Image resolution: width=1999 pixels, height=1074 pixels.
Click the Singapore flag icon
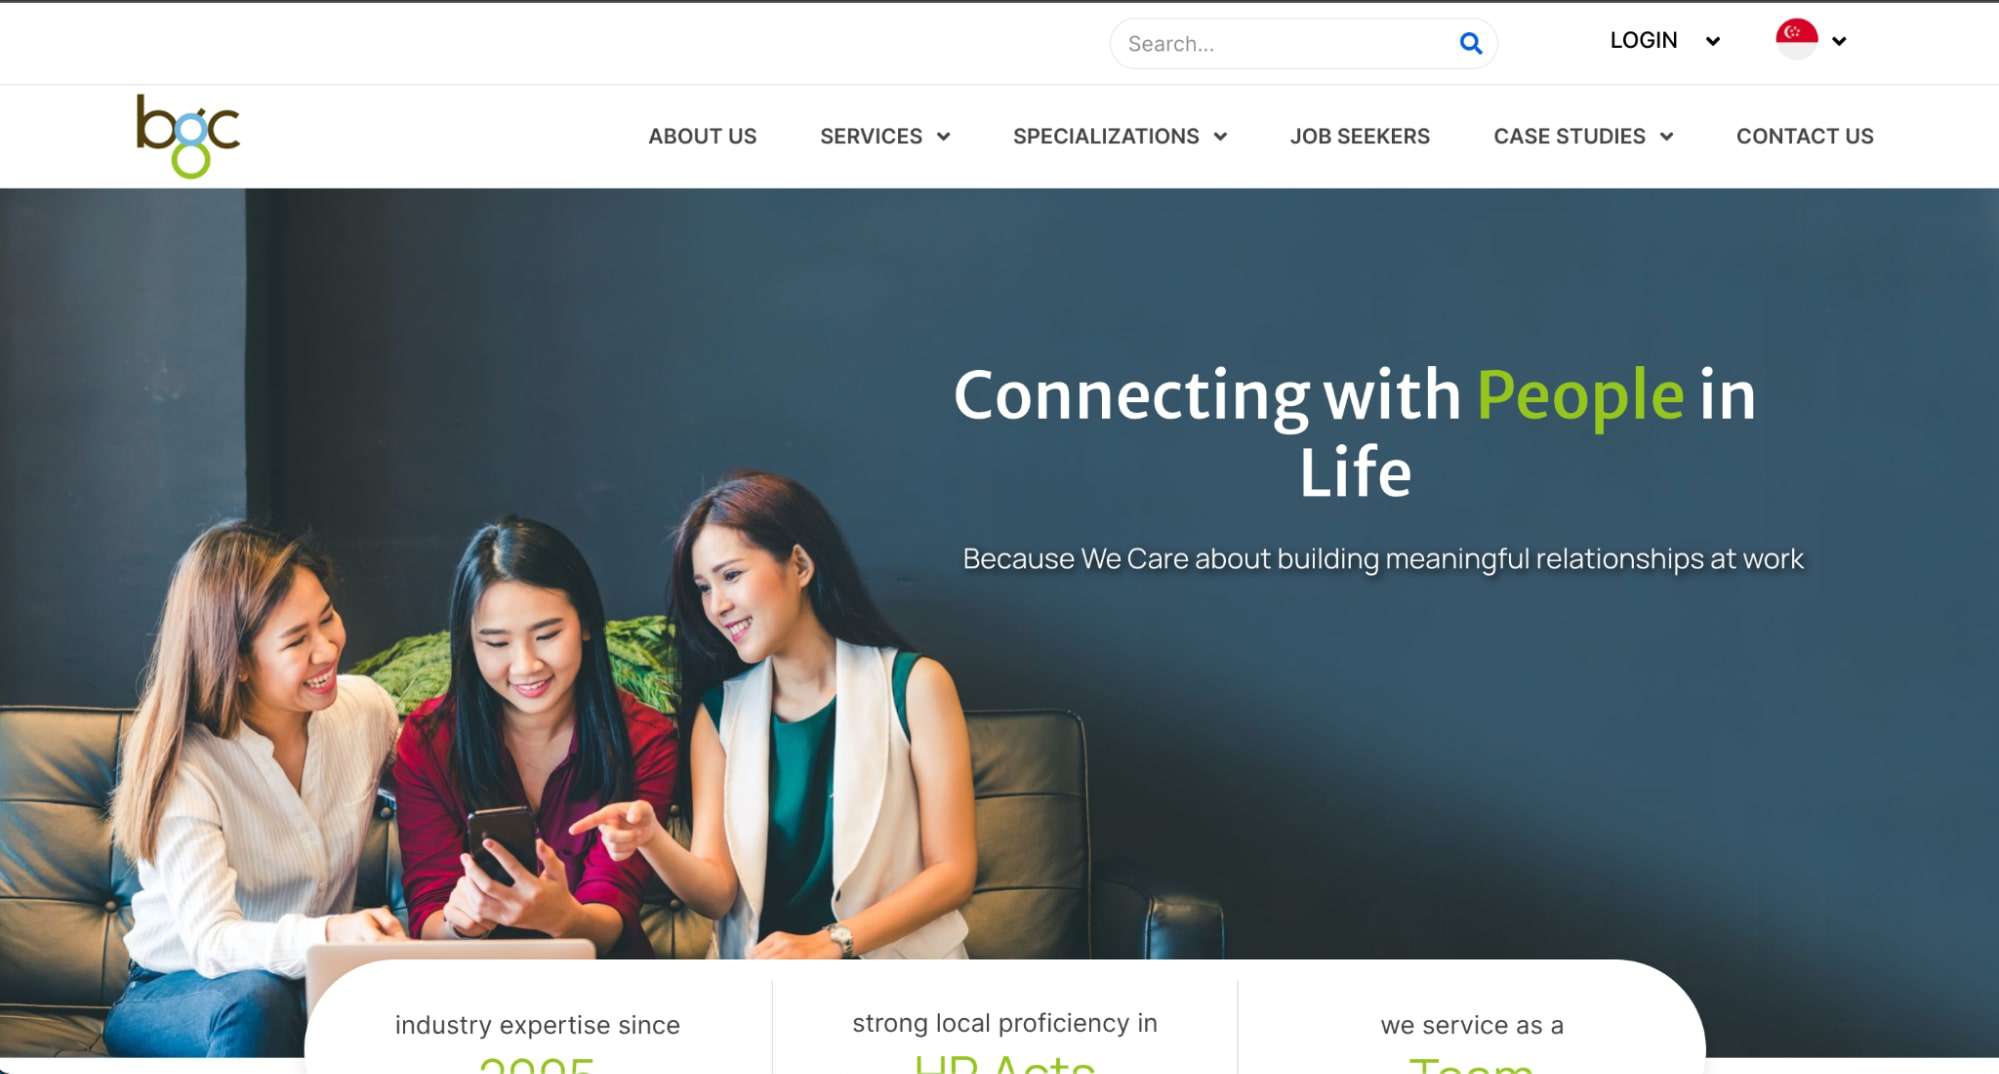(x=1796, y=39)
